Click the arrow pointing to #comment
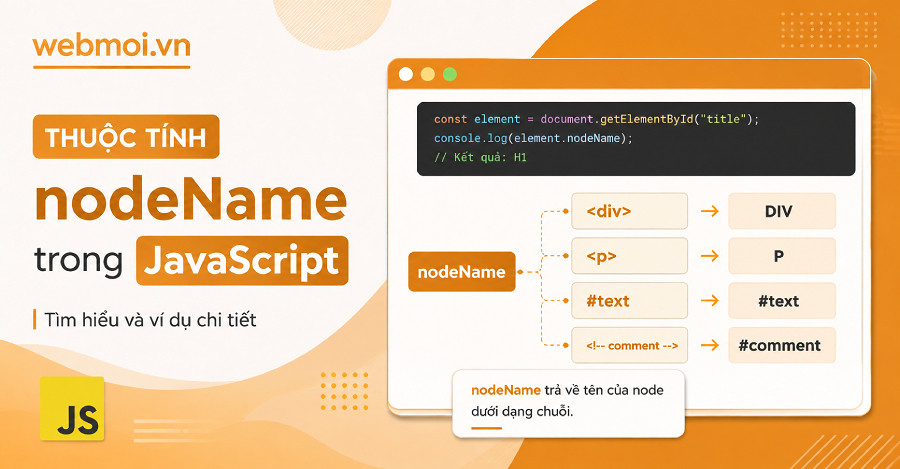This screenshot has height=469, width=900. point(710,346)
